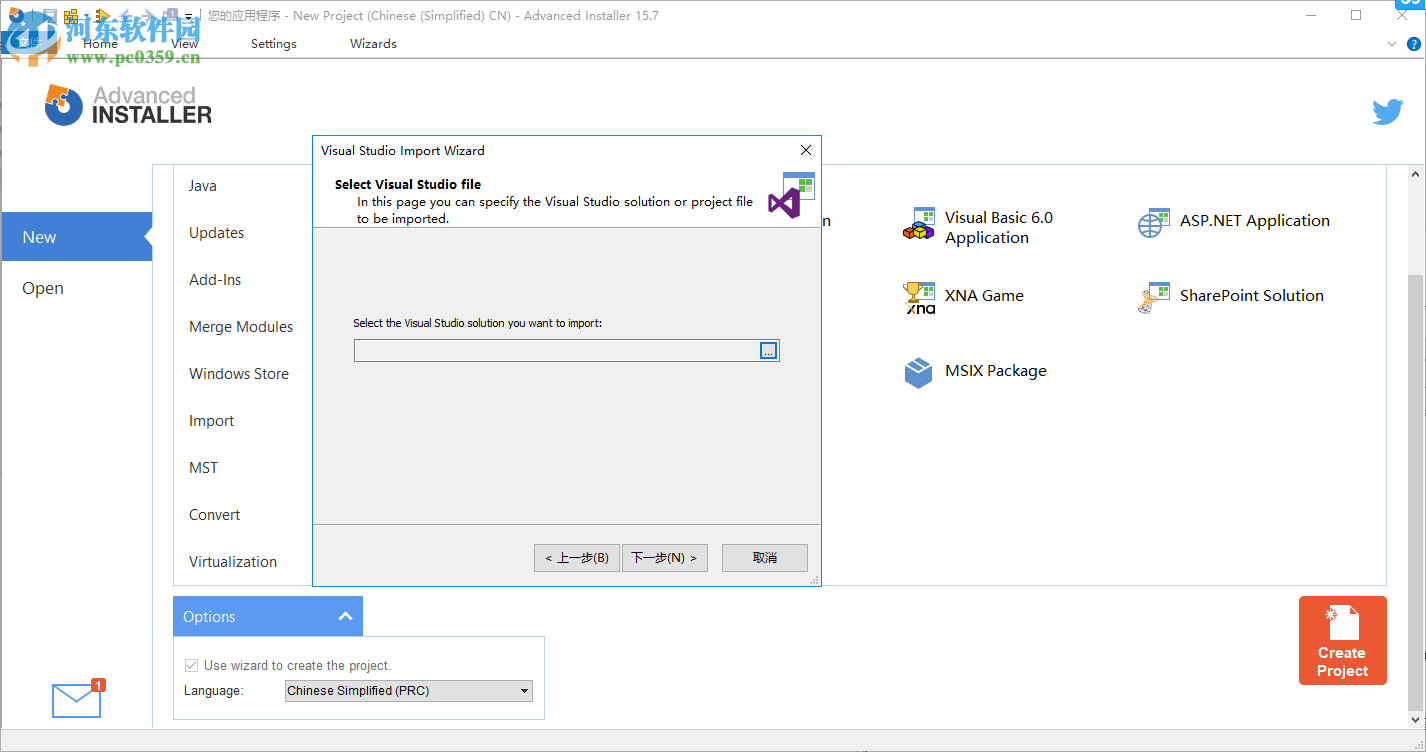Browse for solution with the ... button
Screen dimensions: 1426x752
pyautogui.click(x=768, y=351)
